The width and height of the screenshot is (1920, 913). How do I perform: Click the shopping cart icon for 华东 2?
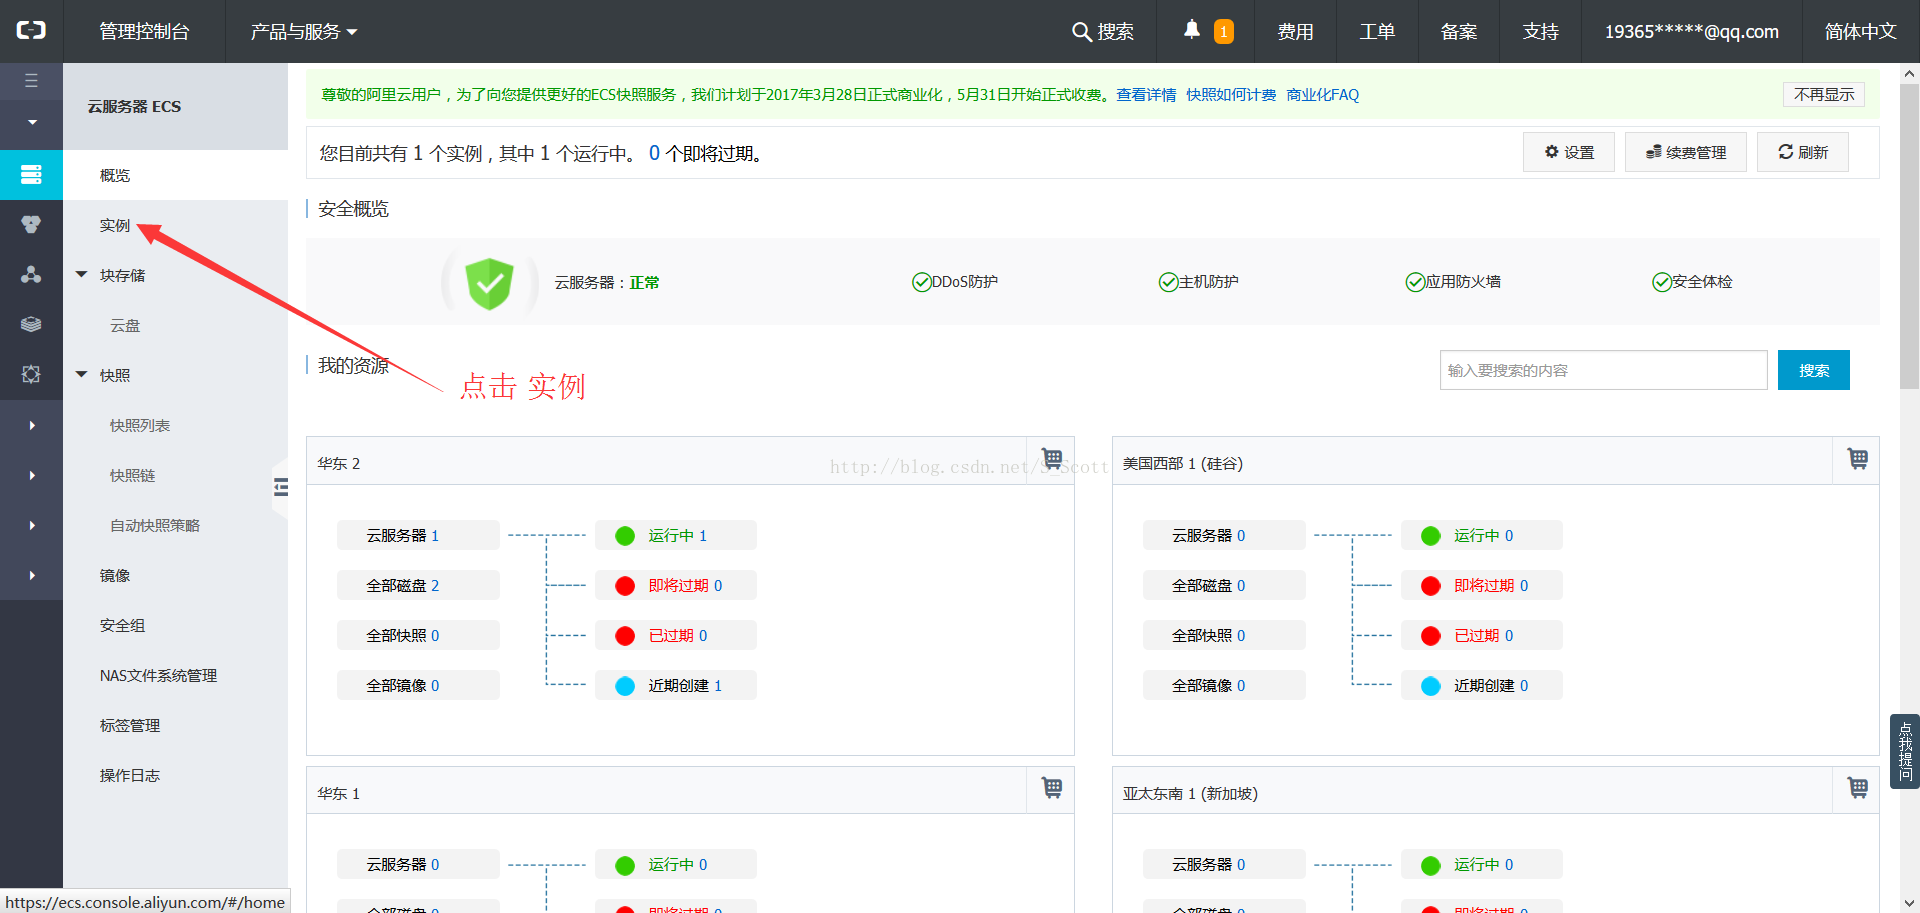pos(1052,459)
